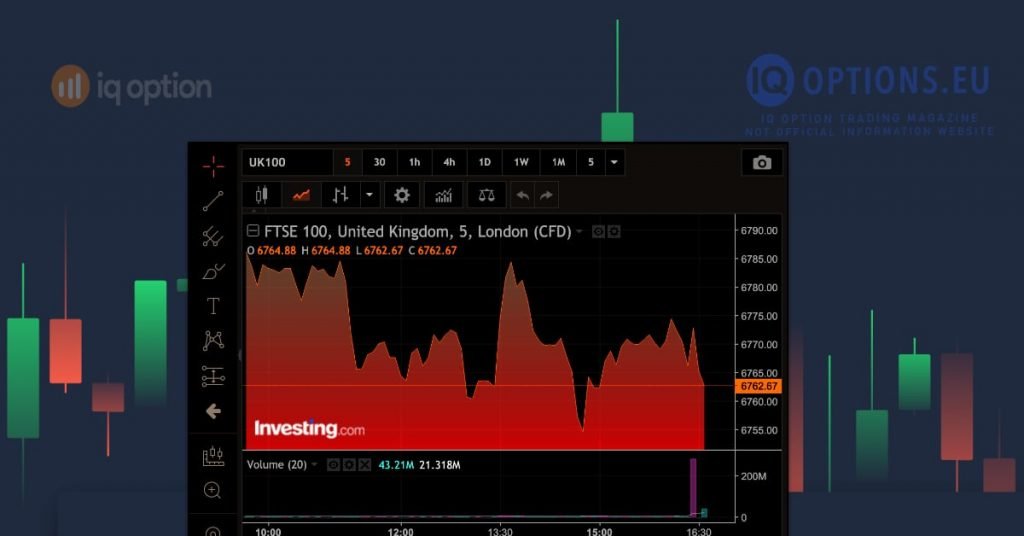Activate the zoom in tool
The width and height of the screenshot is (1024, 536).
[212, 490]
